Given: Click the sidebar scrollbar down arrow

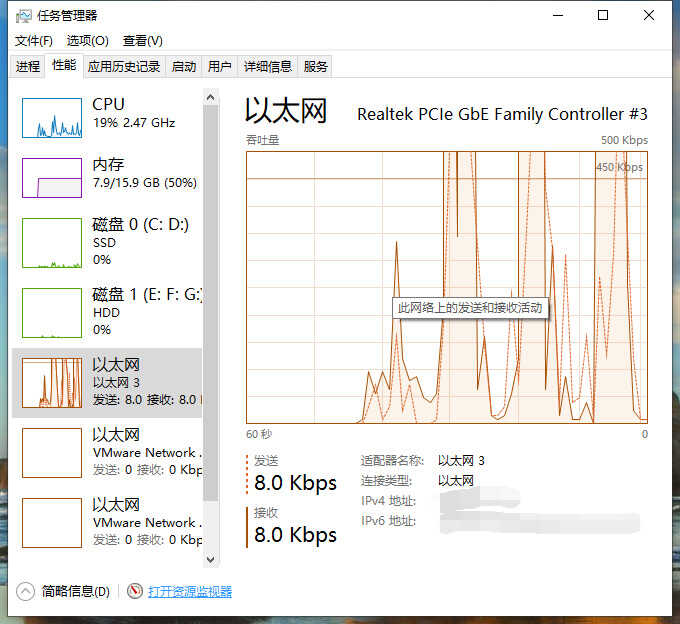Looking at the screenshot, I should [x=210, y=558].
